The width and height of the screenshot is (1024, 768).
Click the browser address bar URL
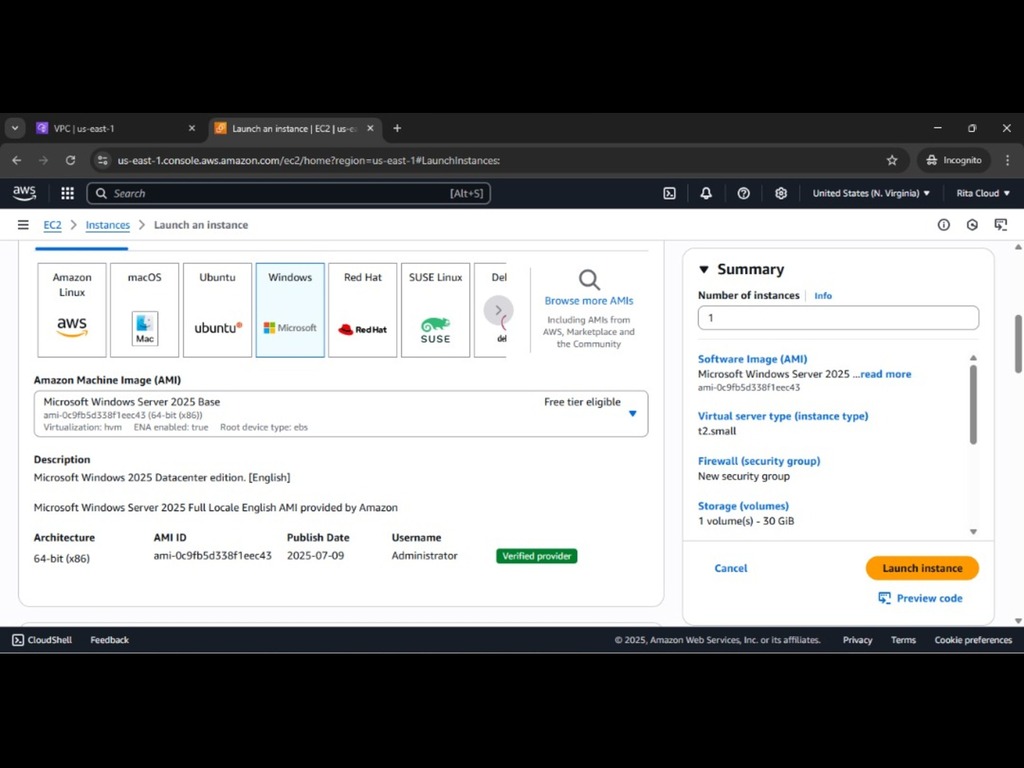[x=308, y=160]
